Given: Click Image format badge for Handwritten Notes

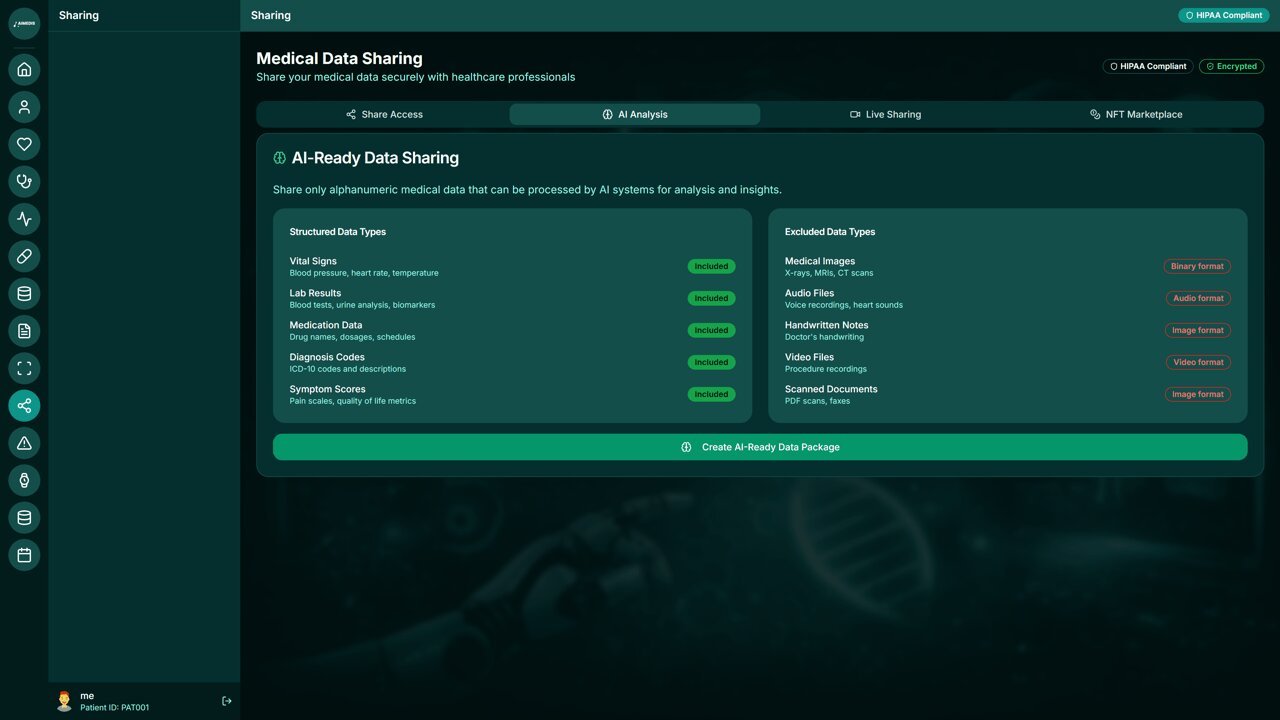Looking at the screenshot, I should tap(1198, 330).
